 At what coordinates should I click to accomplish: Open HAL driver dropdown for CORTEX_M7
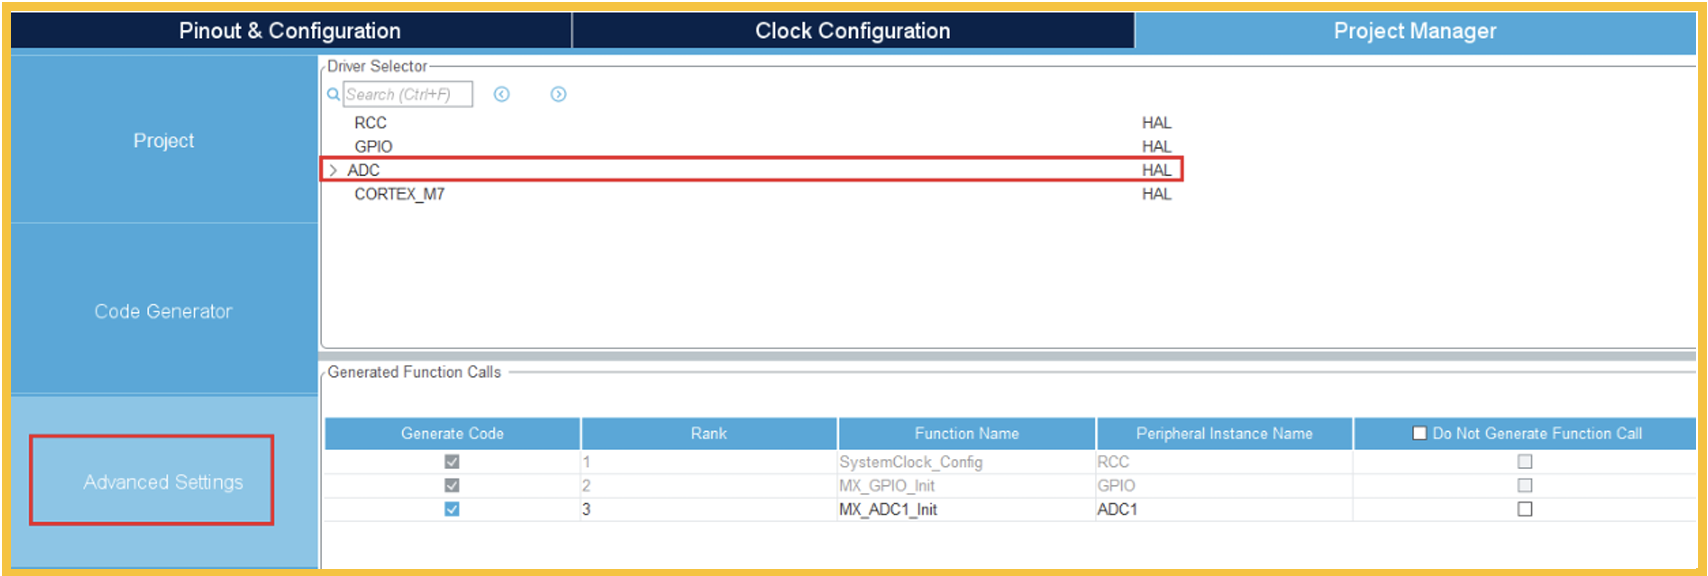(1156, 194)
